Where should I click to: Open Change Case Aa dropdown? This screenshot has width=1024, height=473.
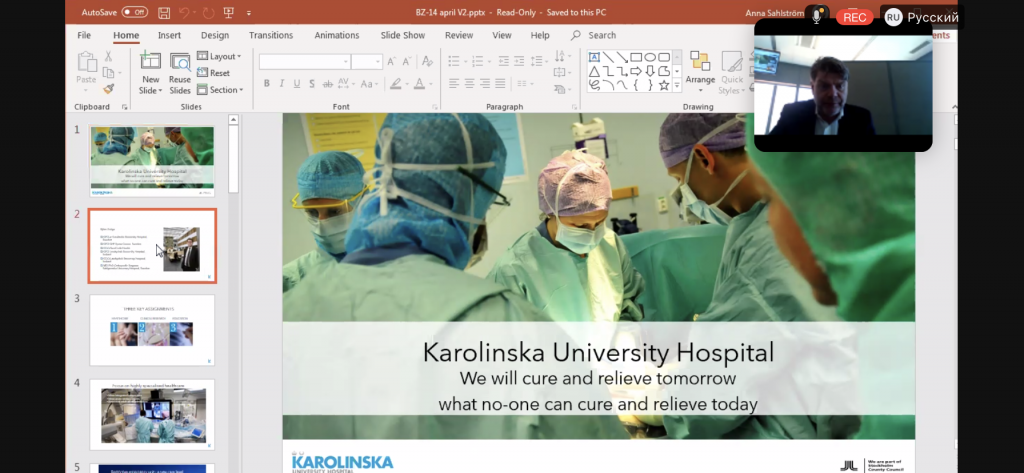[x=368, y=84]
